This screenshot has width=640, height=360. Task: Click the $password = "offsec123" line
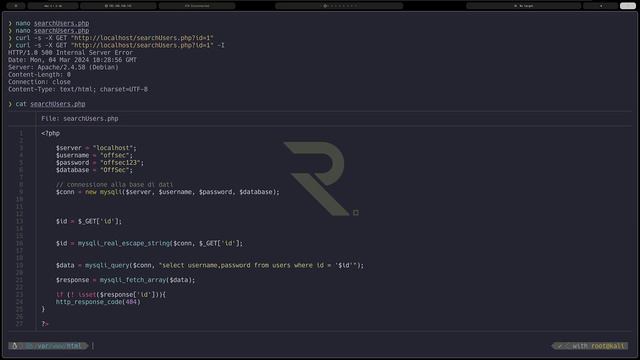click(x=100, y=163)
